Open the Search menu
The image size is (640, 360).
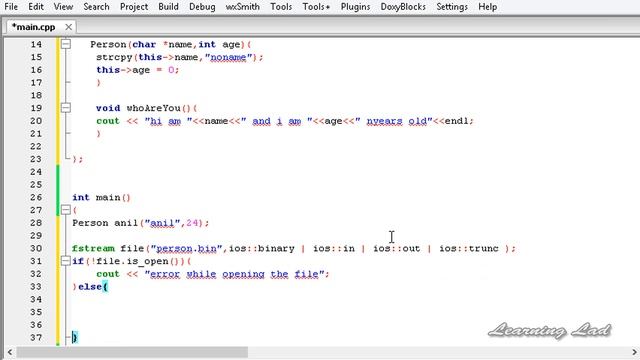[x=96, y=7]
